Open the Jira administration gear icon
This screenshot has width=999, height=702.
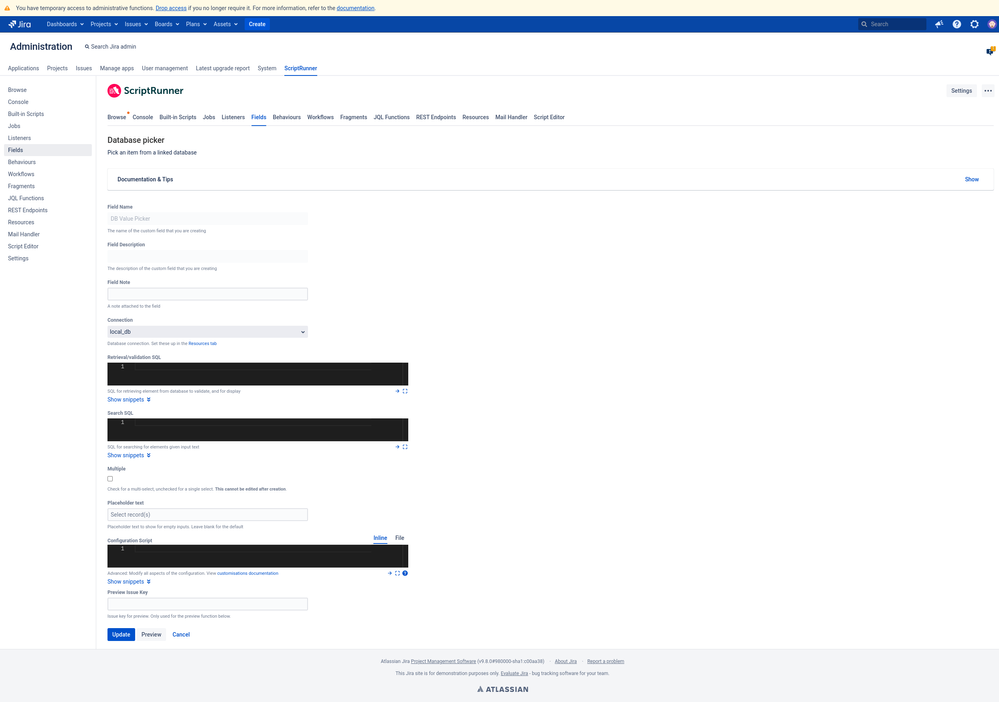(x=974, y=24)
